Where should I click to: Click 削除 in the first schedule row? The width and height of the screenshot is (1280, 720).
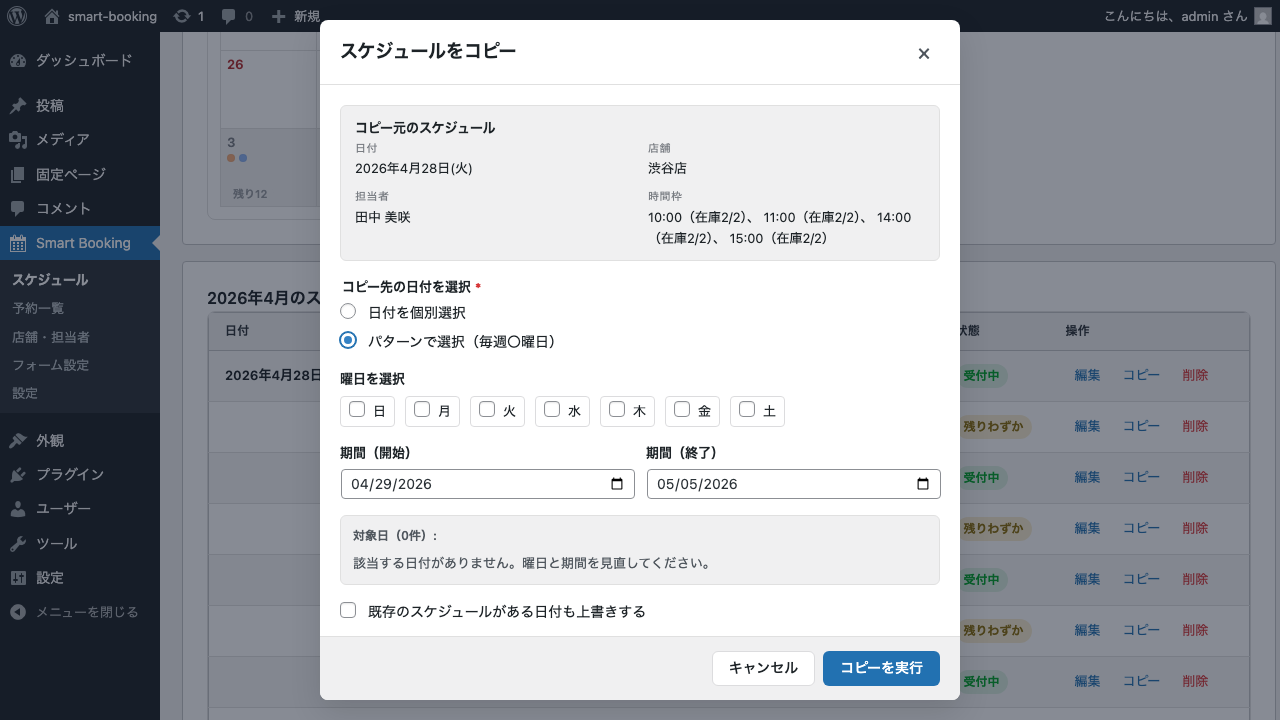point(1195,375)
